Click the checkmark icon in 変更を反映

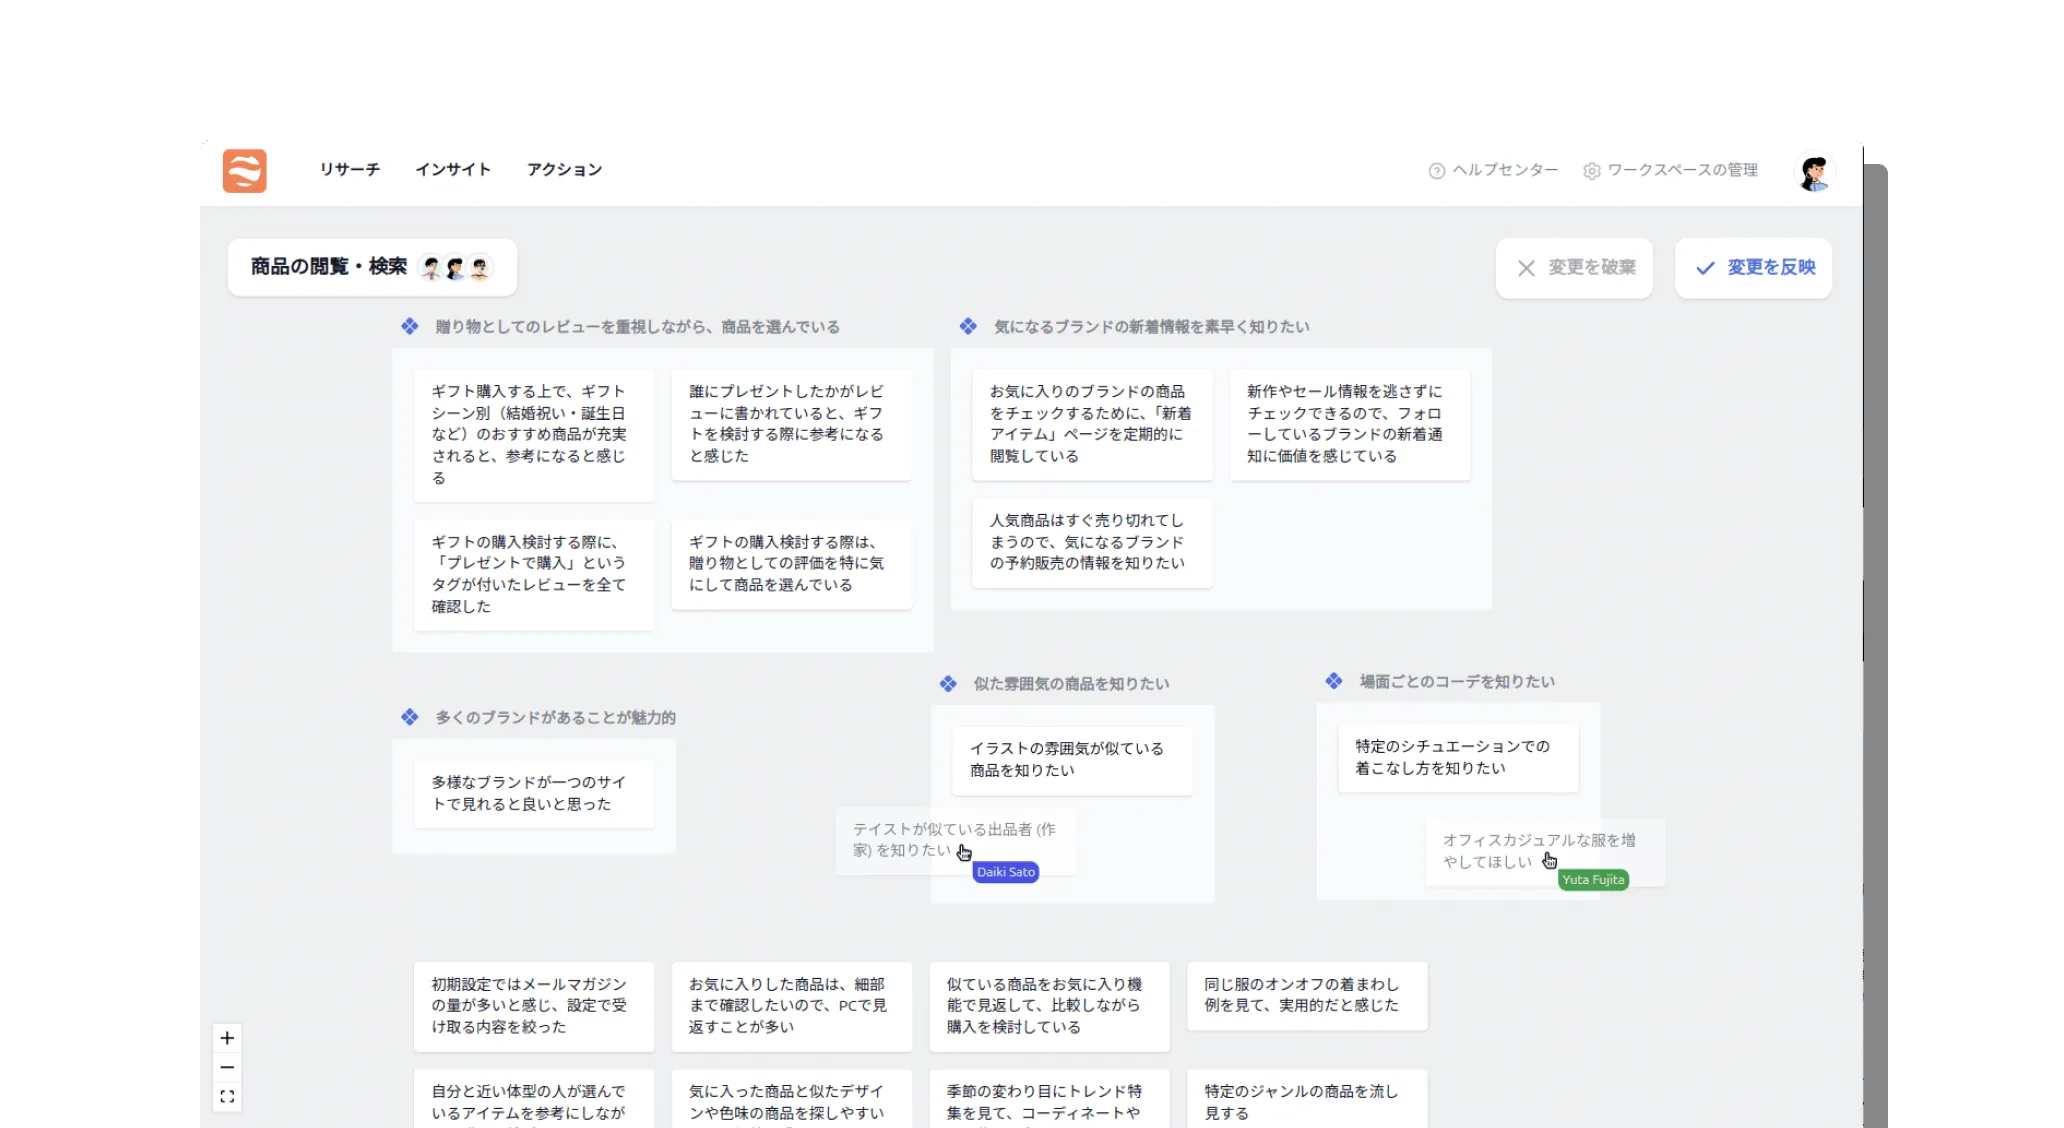click(x=1705, y=268)
